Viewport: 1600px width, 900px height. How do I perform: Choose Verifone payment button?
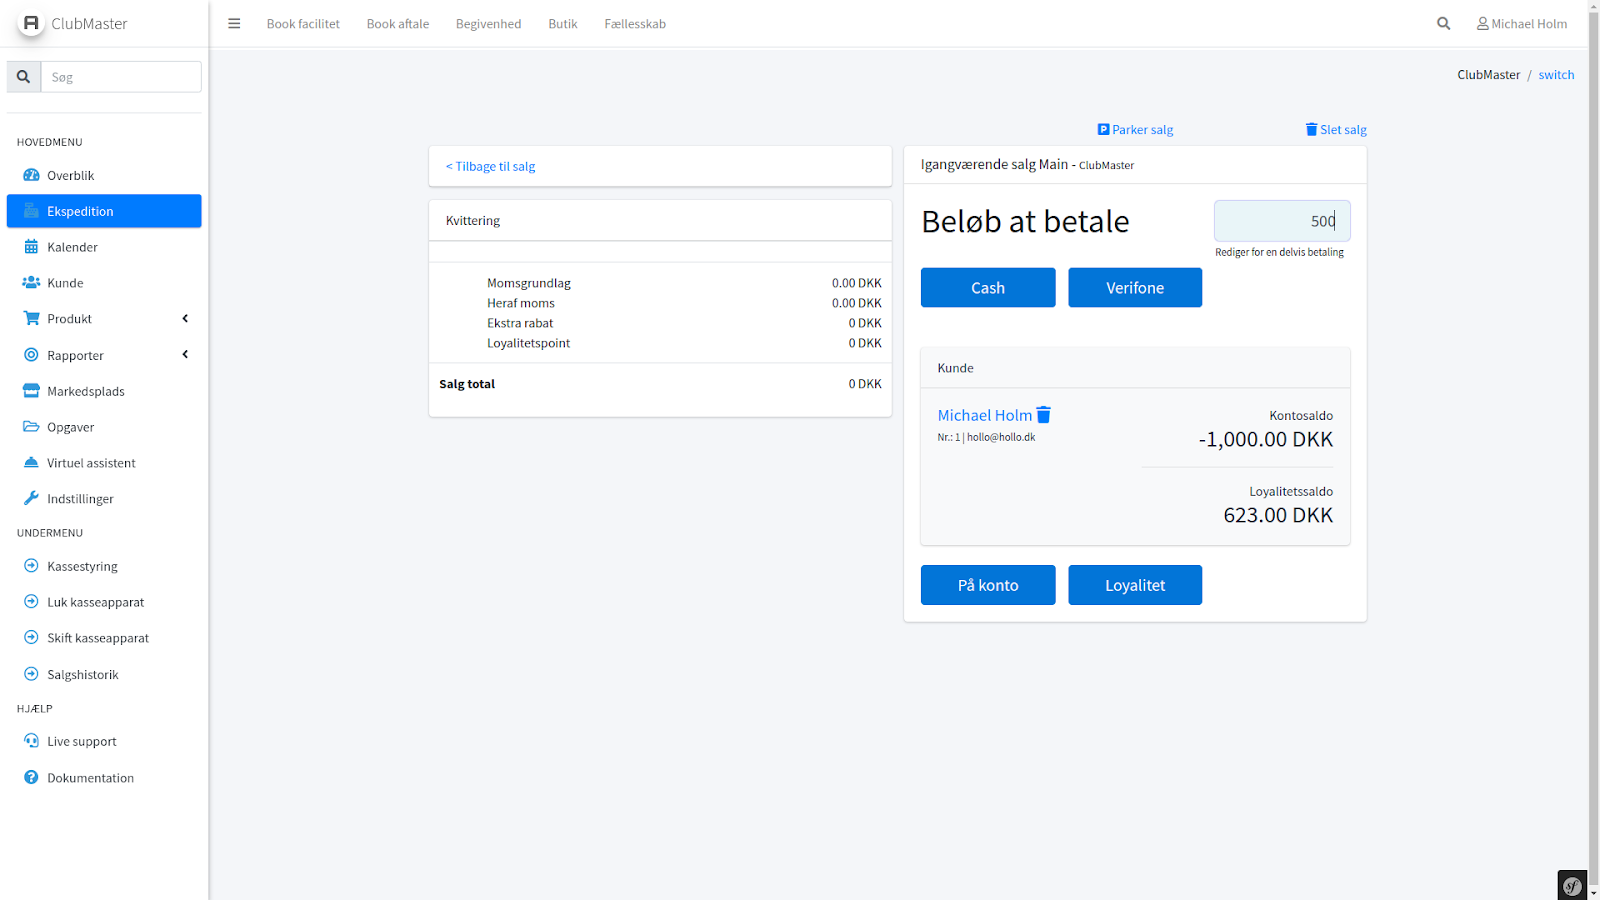pyautogui.click(x=1134, y=288)
